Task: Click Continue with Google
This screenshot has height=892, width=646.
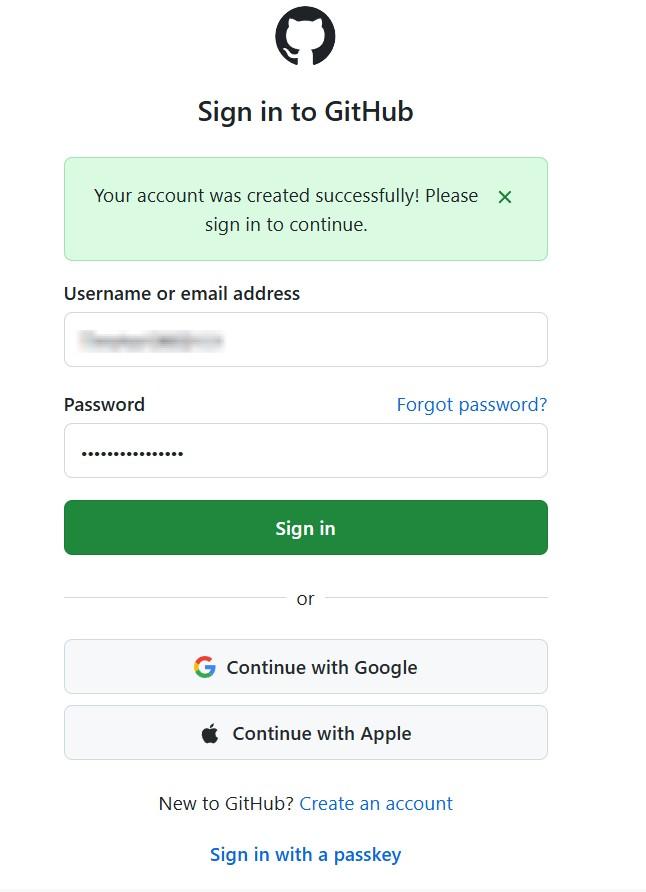Action: (305, 667)
